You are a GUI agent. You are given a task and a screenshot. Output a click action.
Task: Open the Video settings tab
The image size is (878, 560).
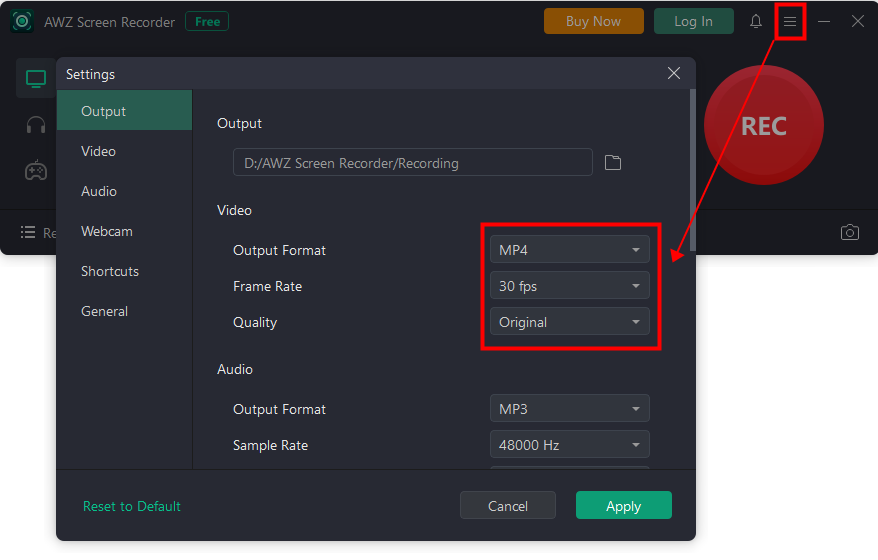(124, 151)
